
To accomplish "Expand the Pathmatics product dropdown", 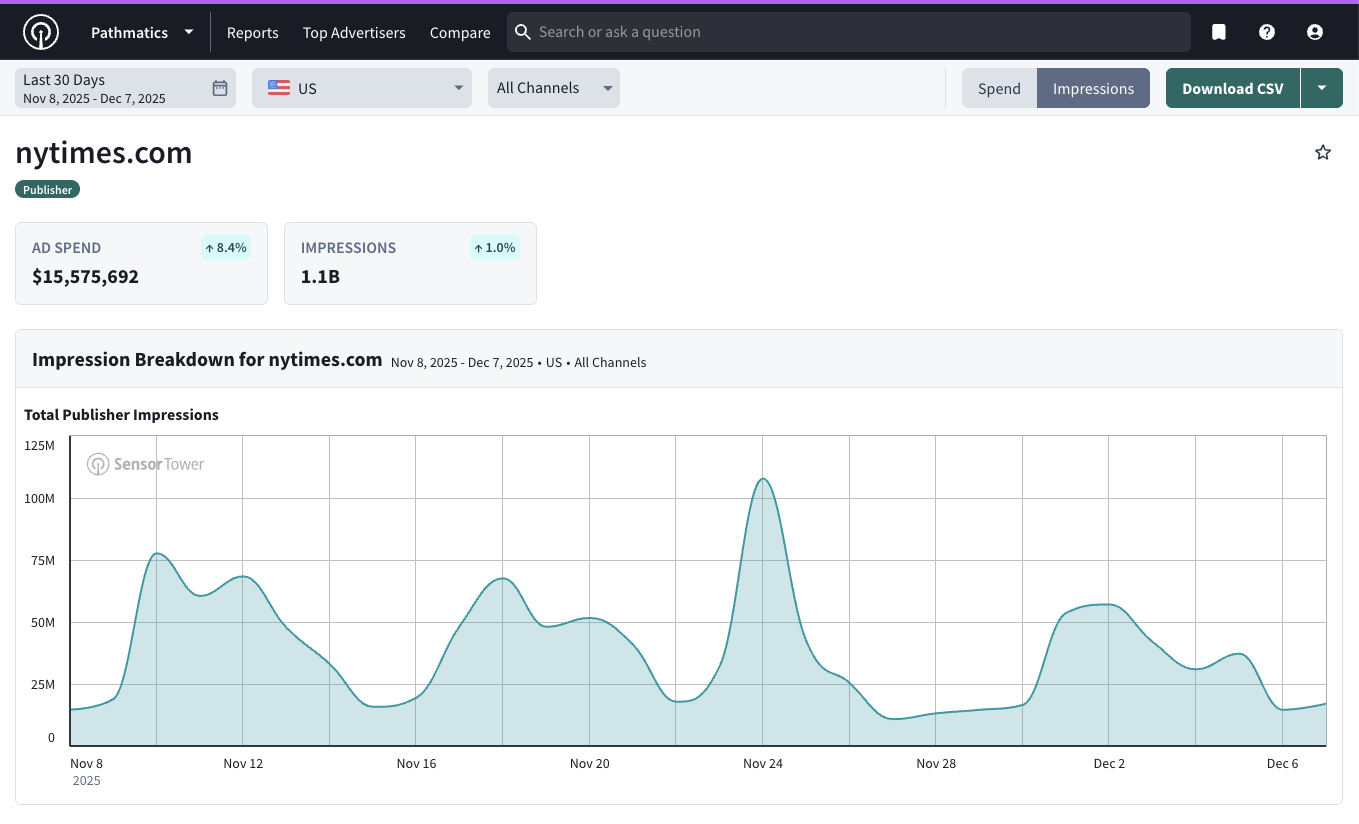I will tap(142, 32).
